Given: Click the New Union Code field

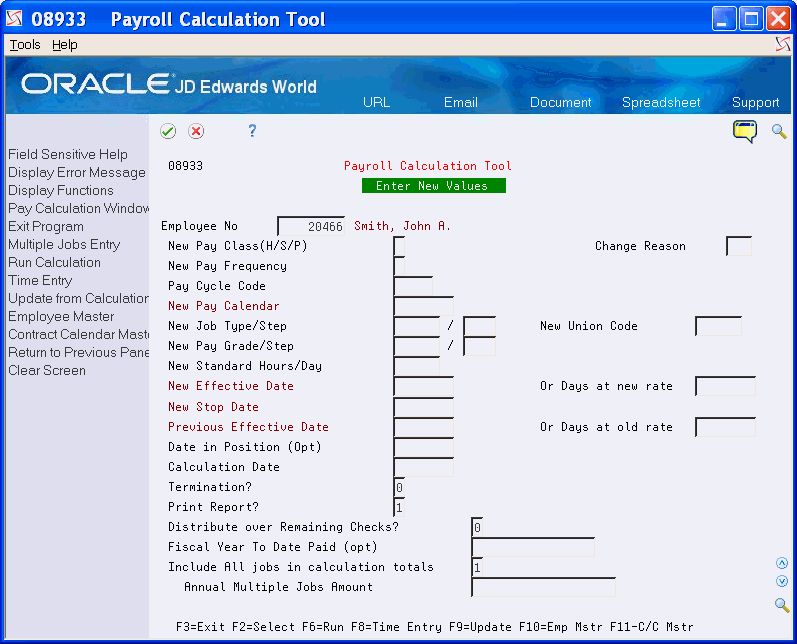Looking at the screenshot, I should click(x=718, y=326).
